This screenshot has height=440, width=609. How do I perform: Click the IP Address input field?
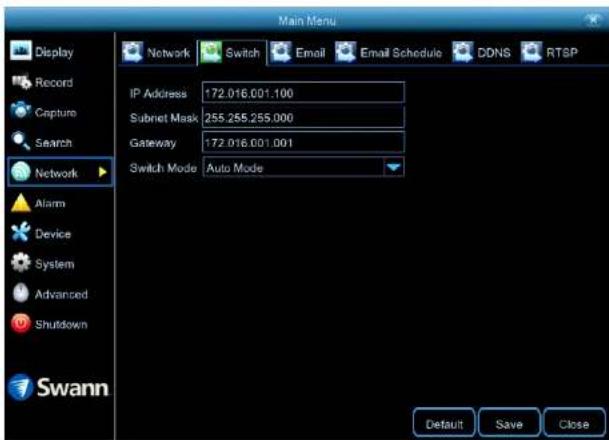pyautogui.click(x=303, y=92)
